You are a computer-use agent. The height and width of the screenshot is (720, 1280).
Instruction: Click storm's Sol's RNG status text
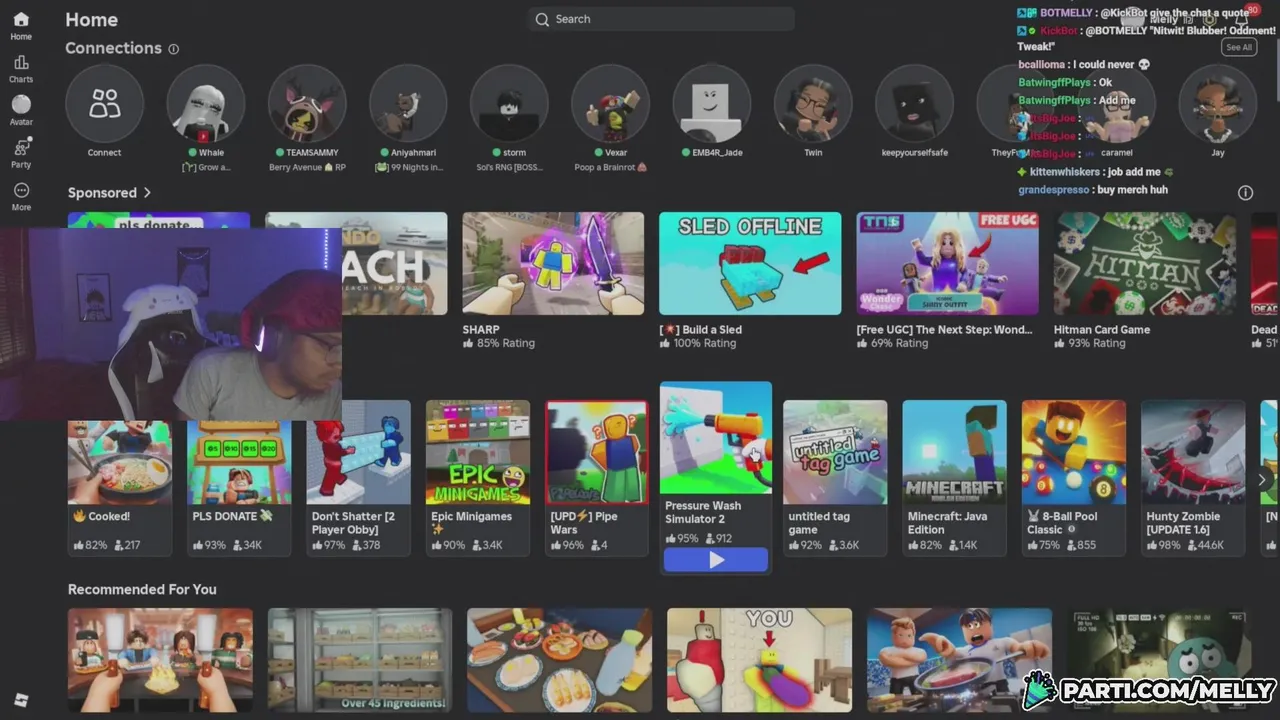coord(509,167)
